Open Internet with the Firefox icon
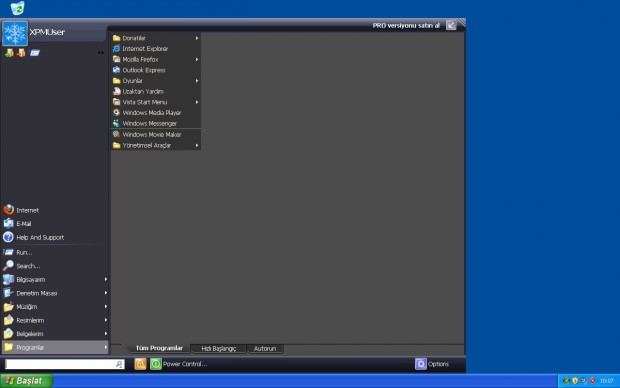 55,210
